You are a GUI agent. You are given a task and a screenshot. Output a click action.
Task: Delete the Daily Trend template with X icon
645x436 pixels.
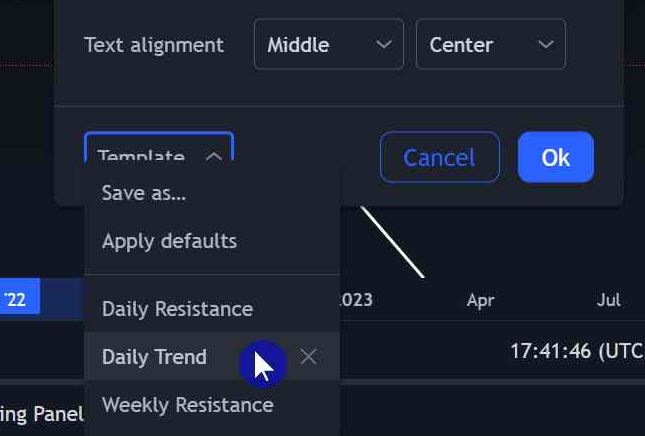[x=308, y=356]
